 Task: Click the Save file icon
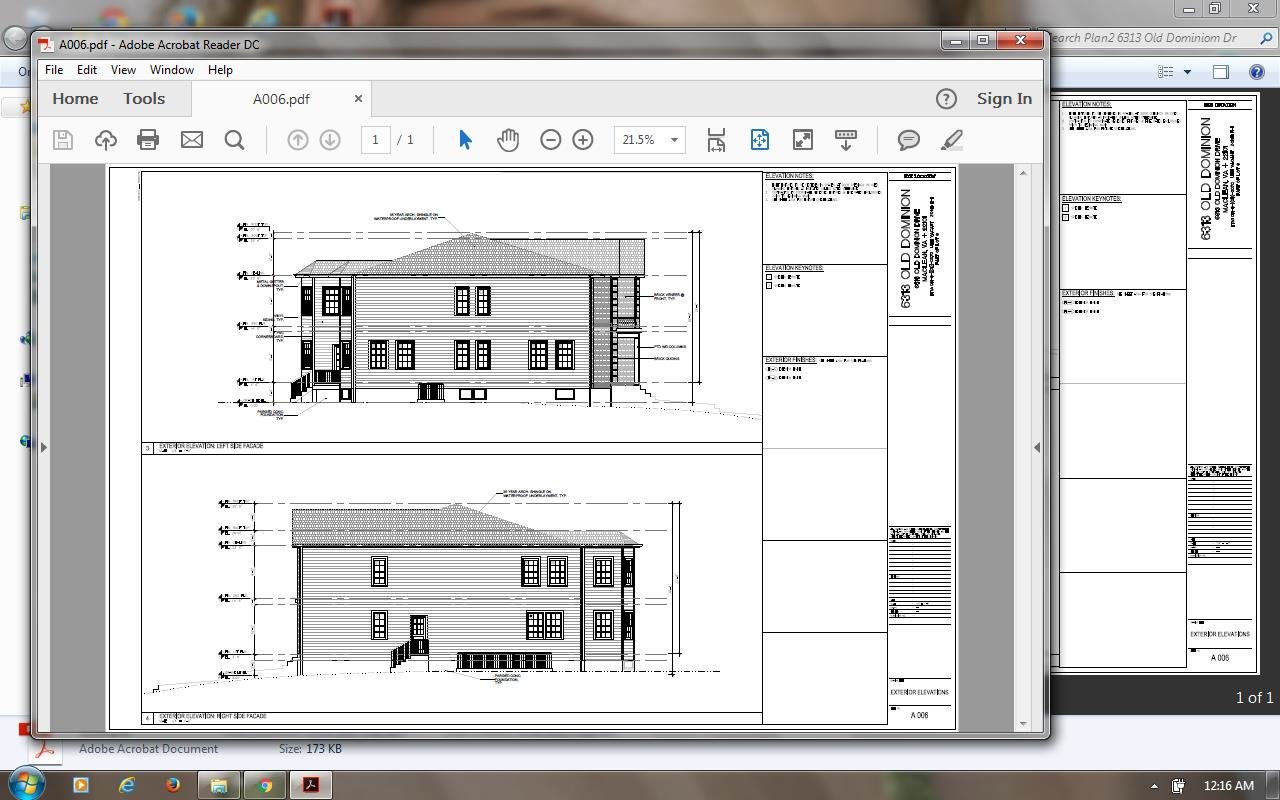[x=63, y=140]
